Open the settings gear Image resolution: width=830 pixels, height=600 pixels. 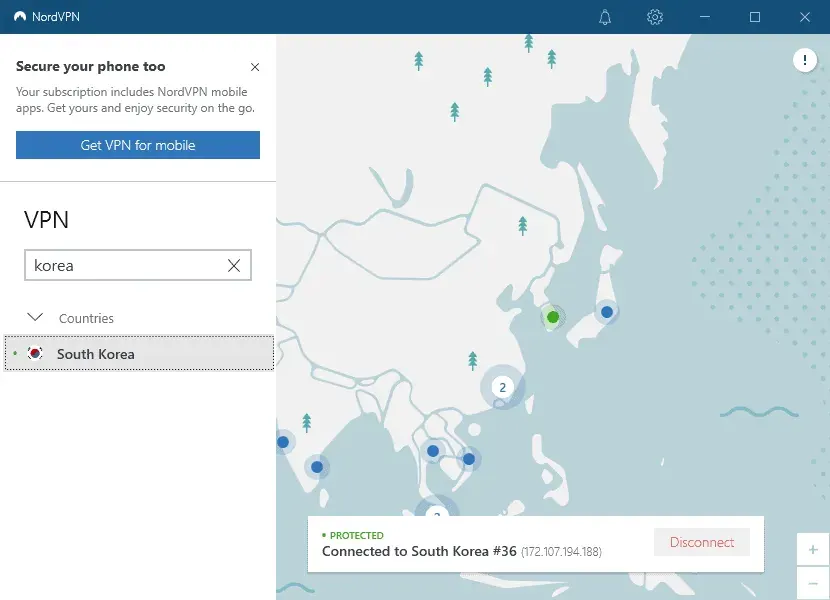(655, 17)
